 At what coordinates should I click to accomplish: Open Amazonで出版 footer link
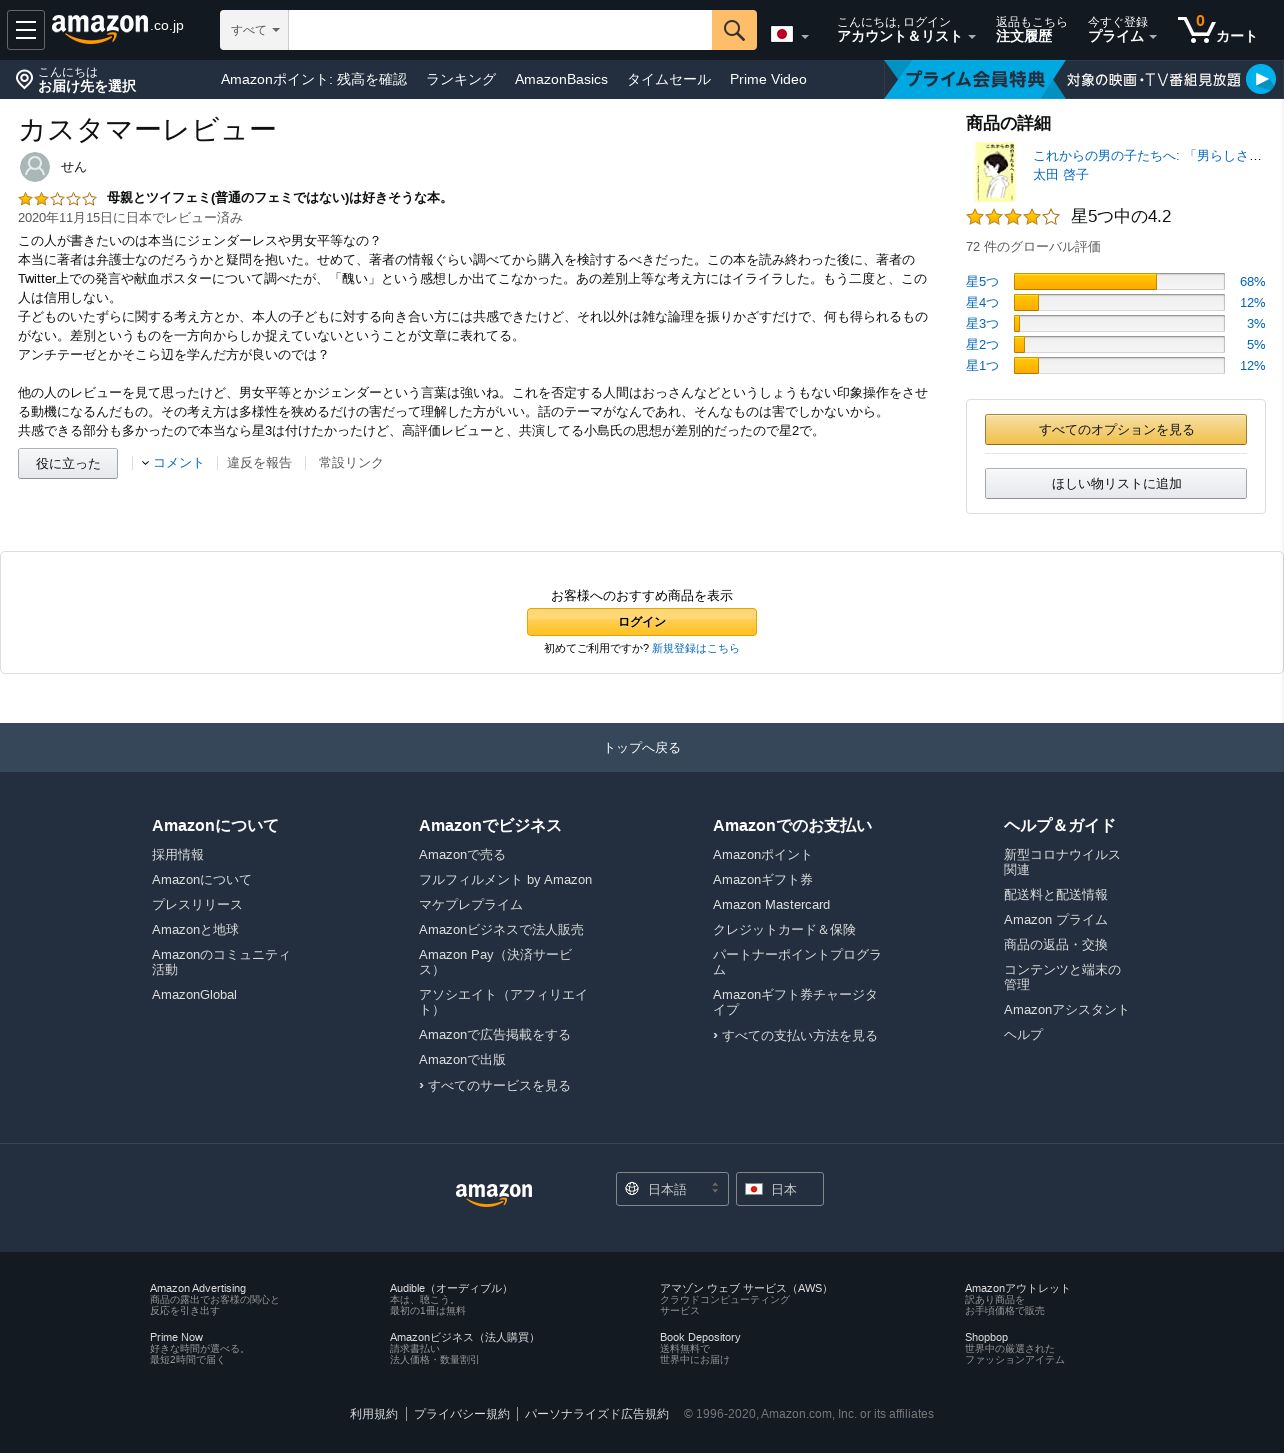click(x=462, y=1060)
